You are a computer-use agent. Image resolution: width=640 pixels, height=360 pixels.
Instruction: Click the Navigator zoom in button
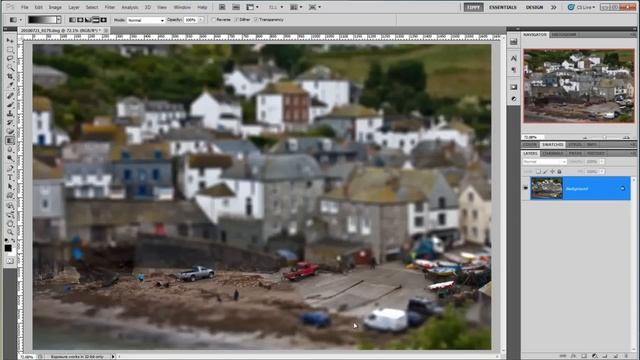click(627, 137)
